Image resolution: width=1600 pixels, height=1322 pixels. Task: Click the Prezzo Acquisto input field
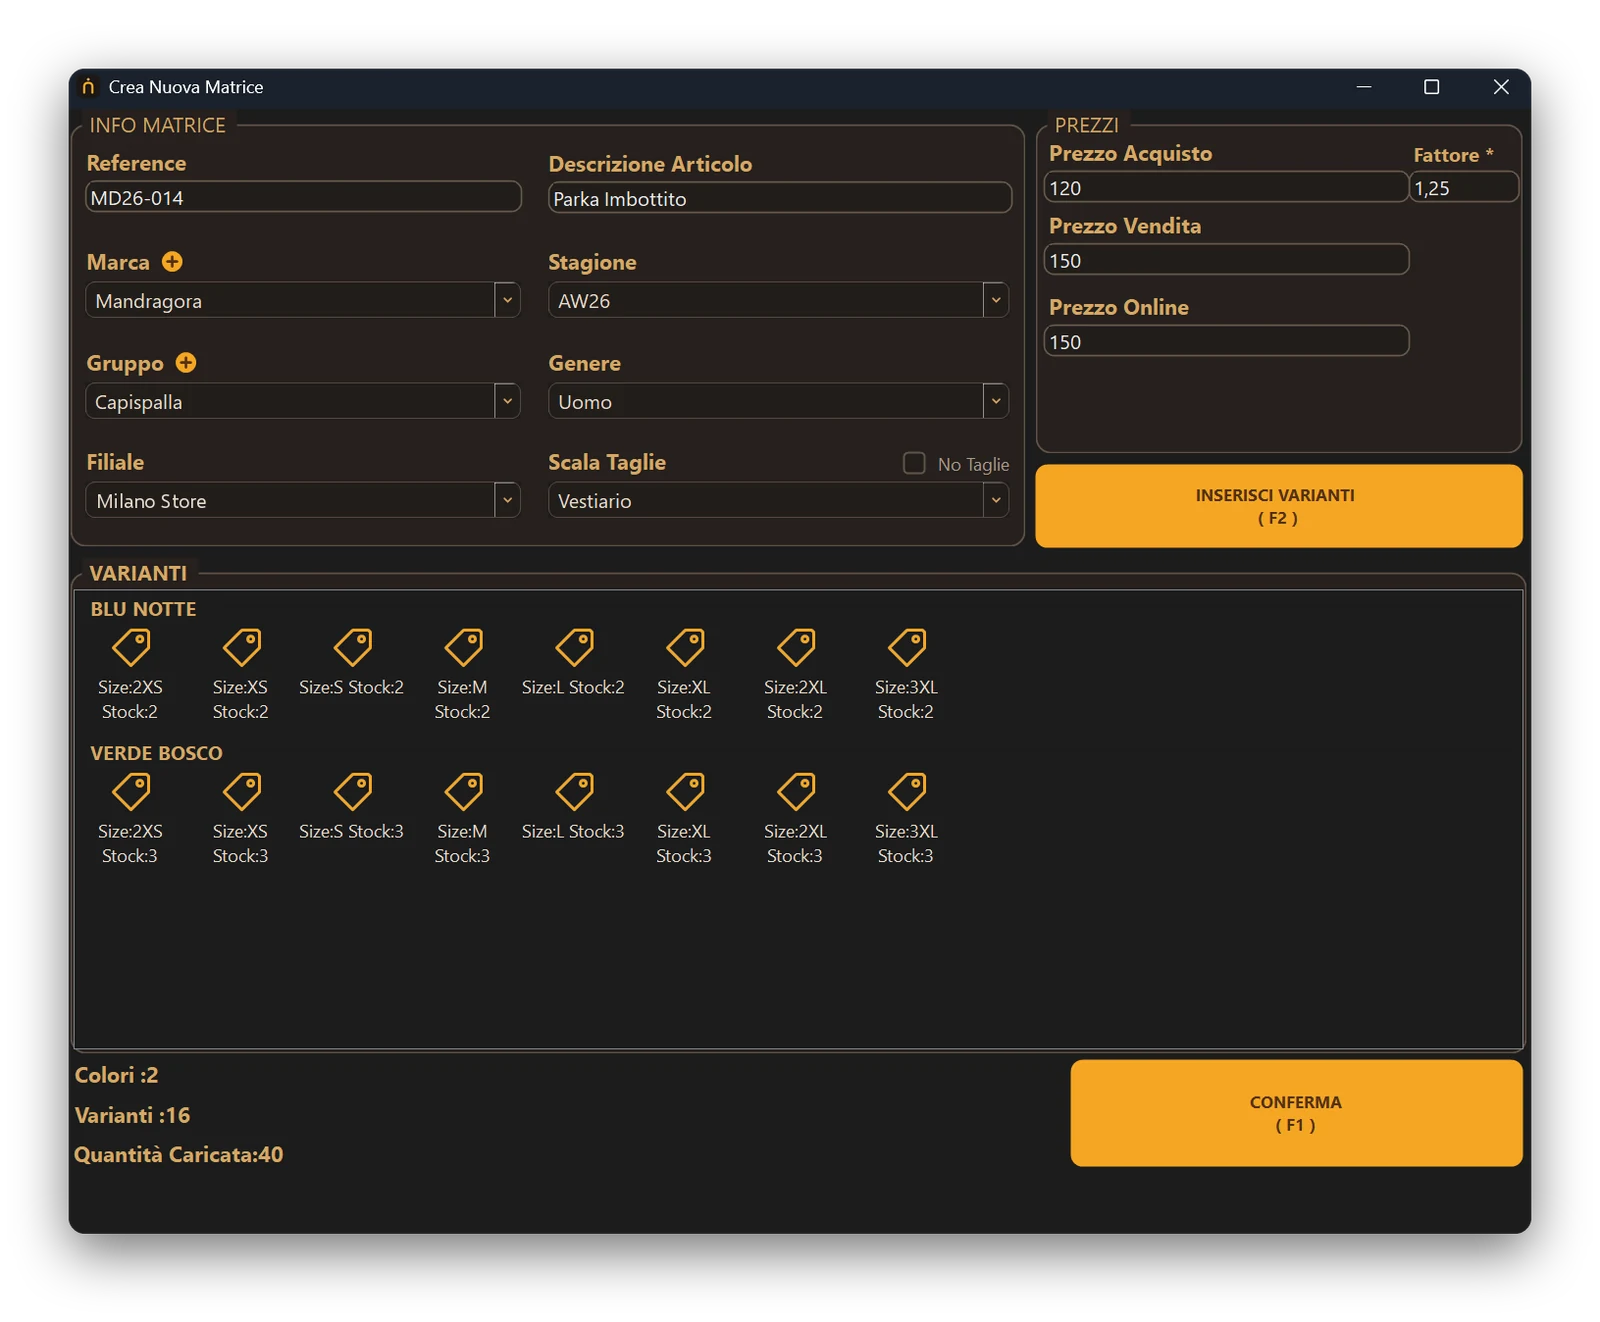[x=1226, y=187]
